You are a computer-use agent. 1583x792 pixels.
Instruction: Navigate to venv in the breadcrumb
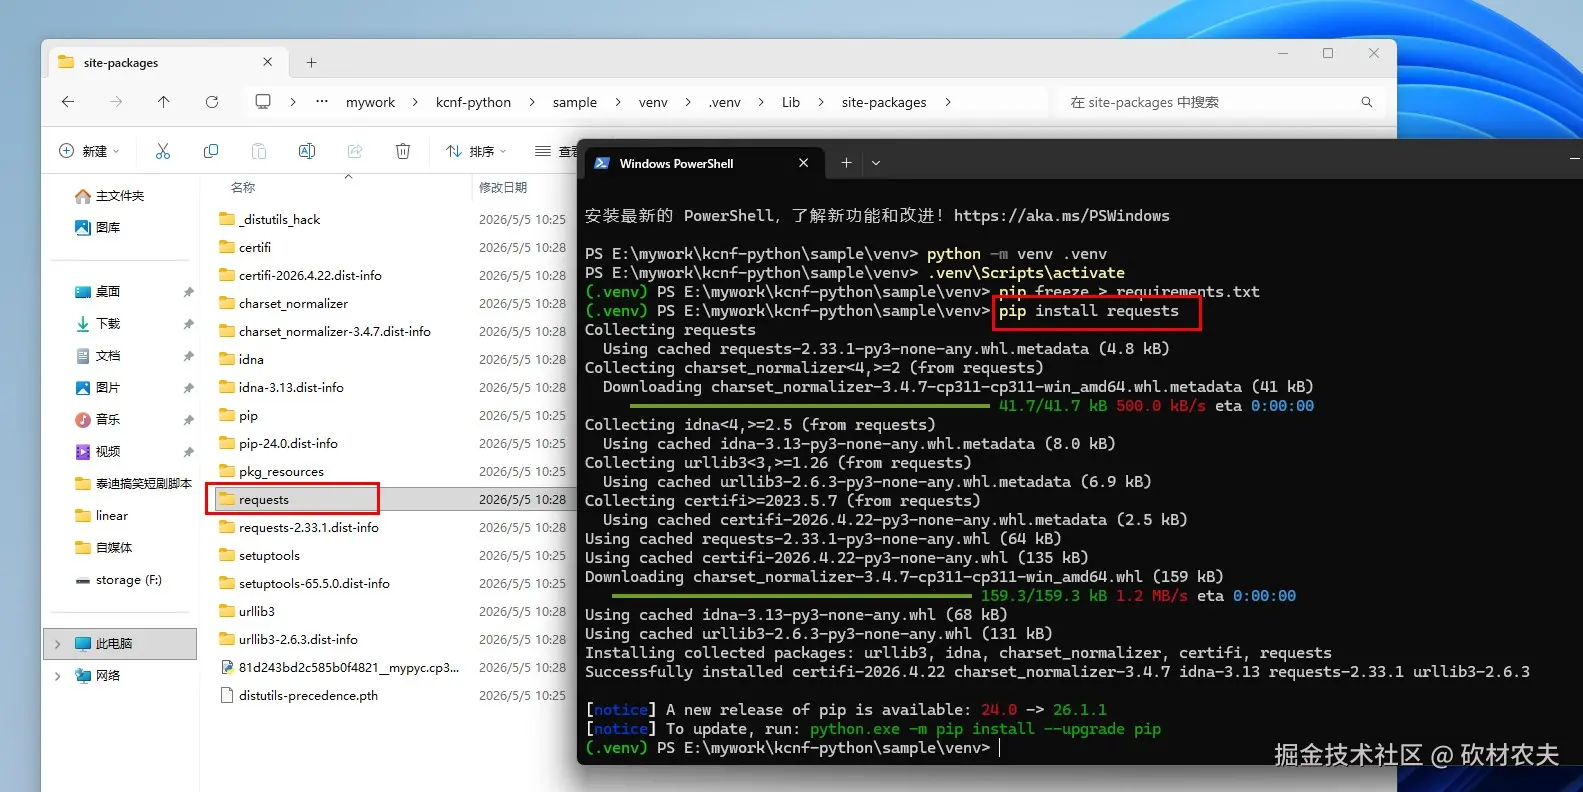click(x=653, y=102)
